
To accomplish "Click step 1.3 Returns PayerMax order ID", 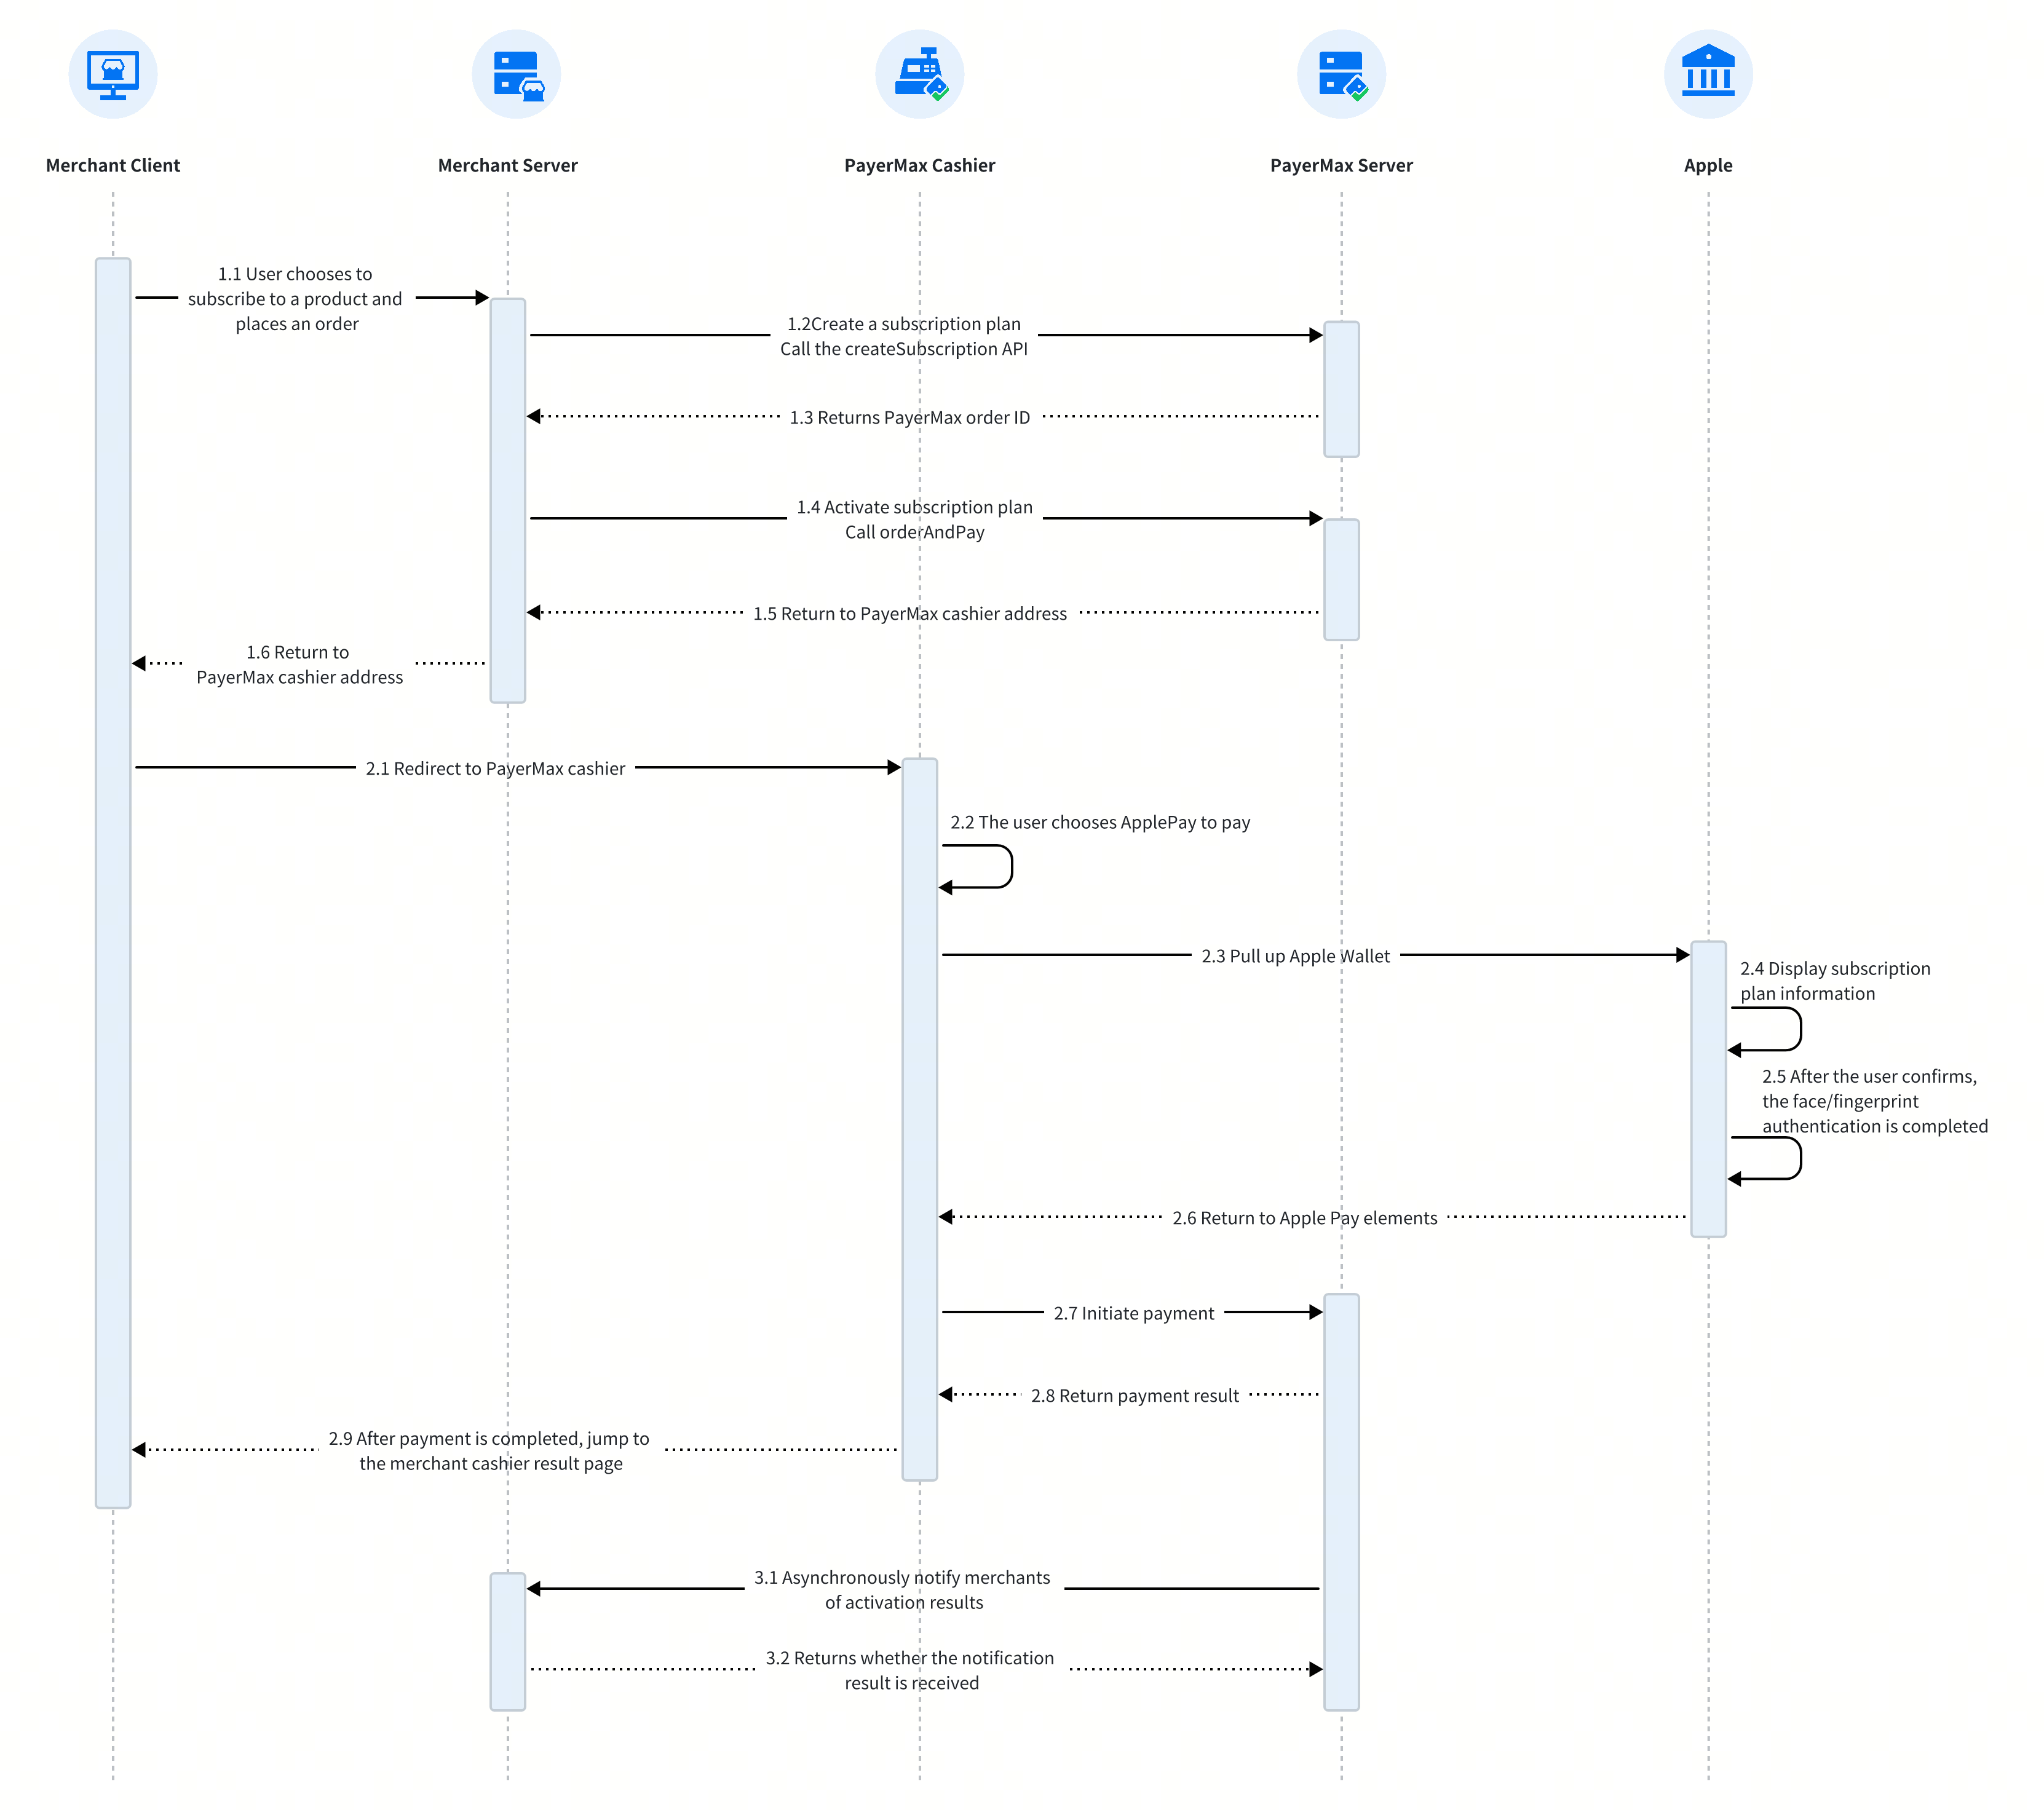I will 910,417.
